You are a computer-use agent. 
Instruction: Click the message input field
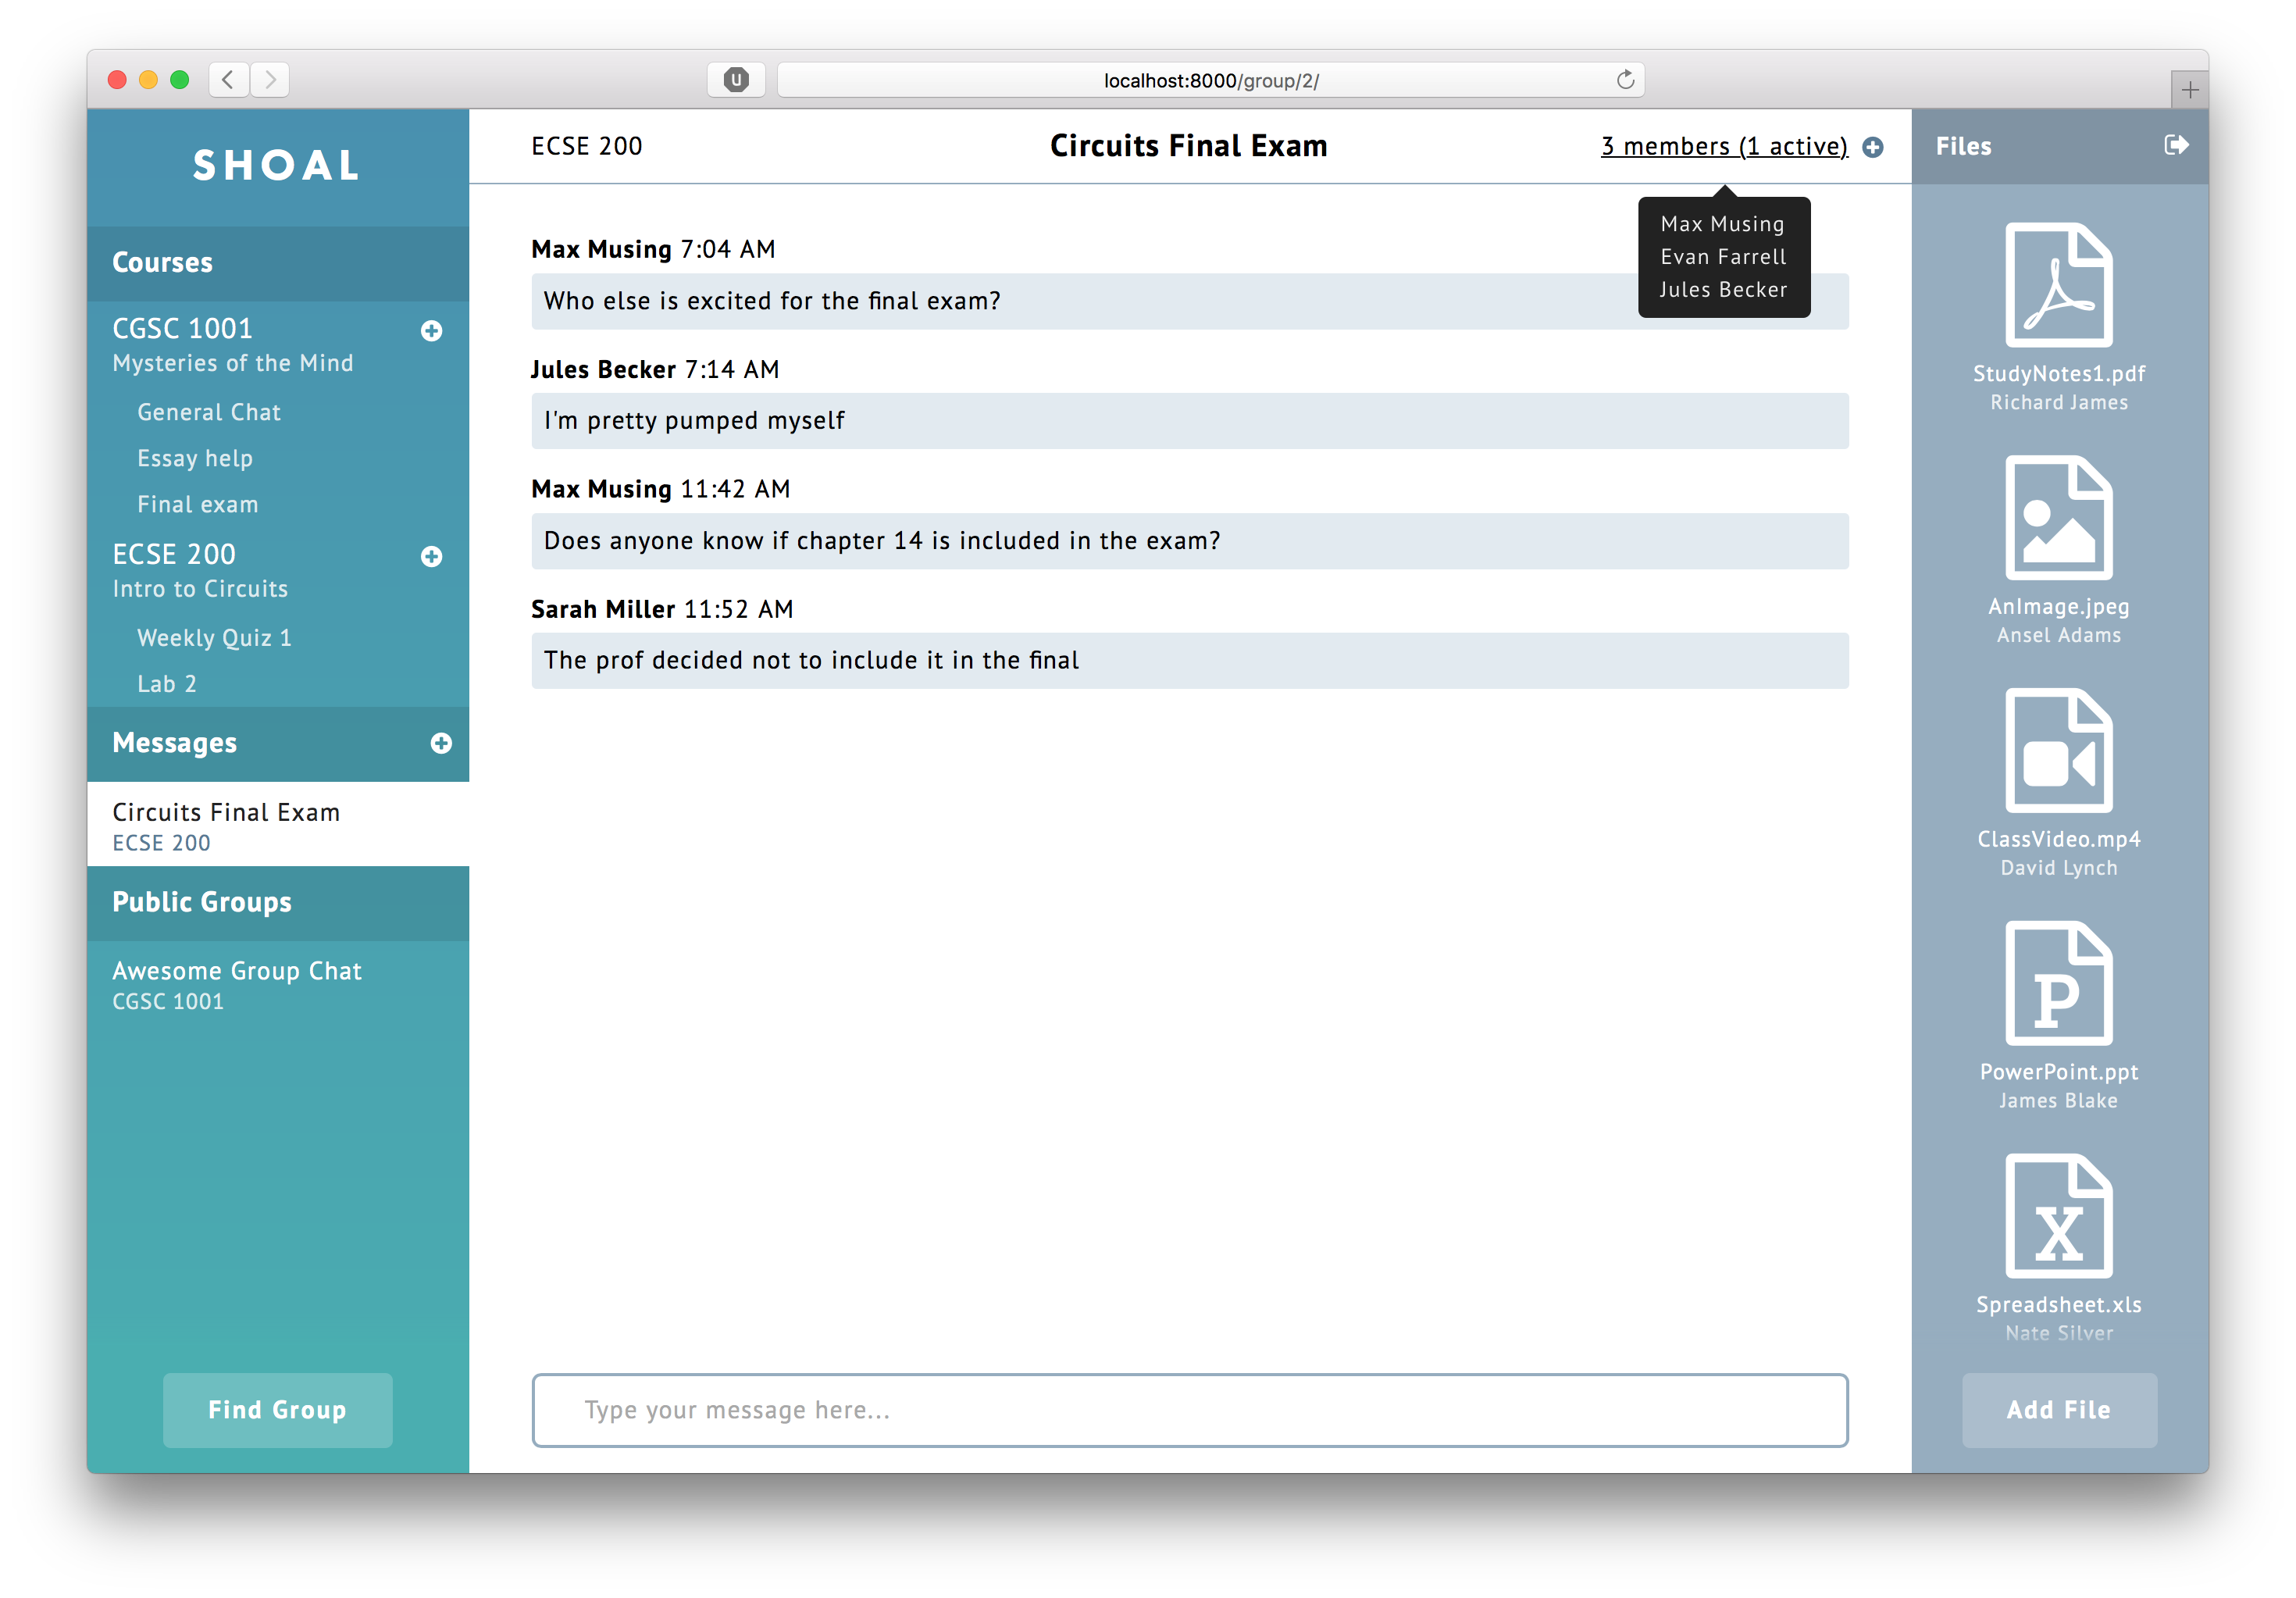[1189, 1410]
